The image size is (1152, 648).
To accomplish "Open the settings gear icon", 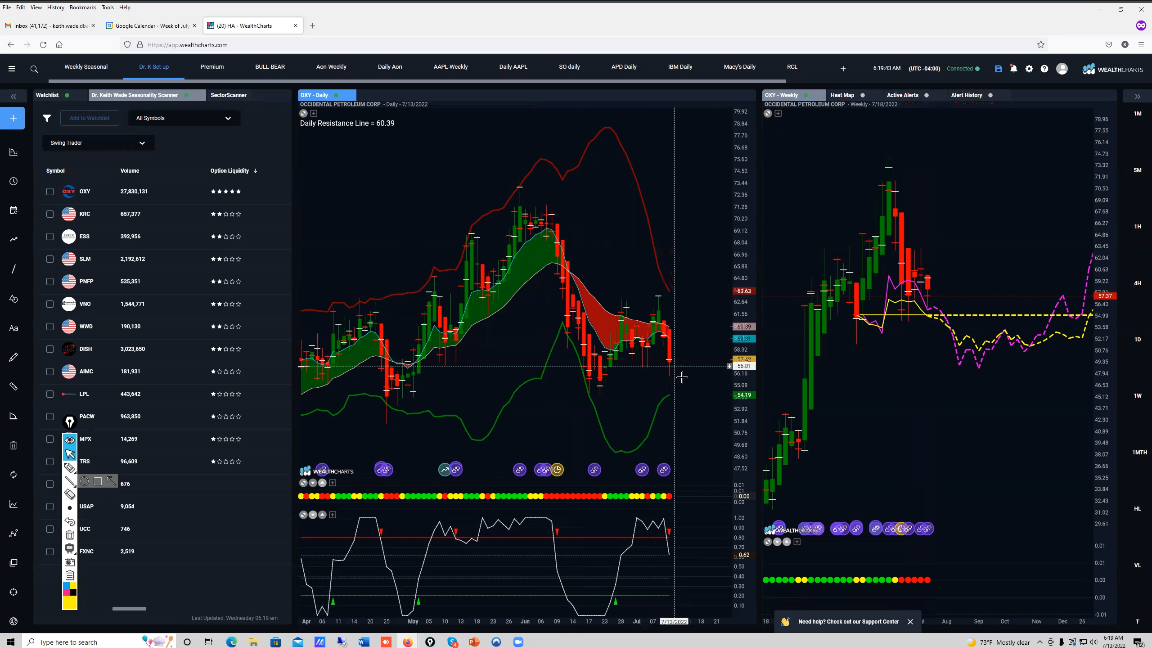I will (x=1029, y=68).
